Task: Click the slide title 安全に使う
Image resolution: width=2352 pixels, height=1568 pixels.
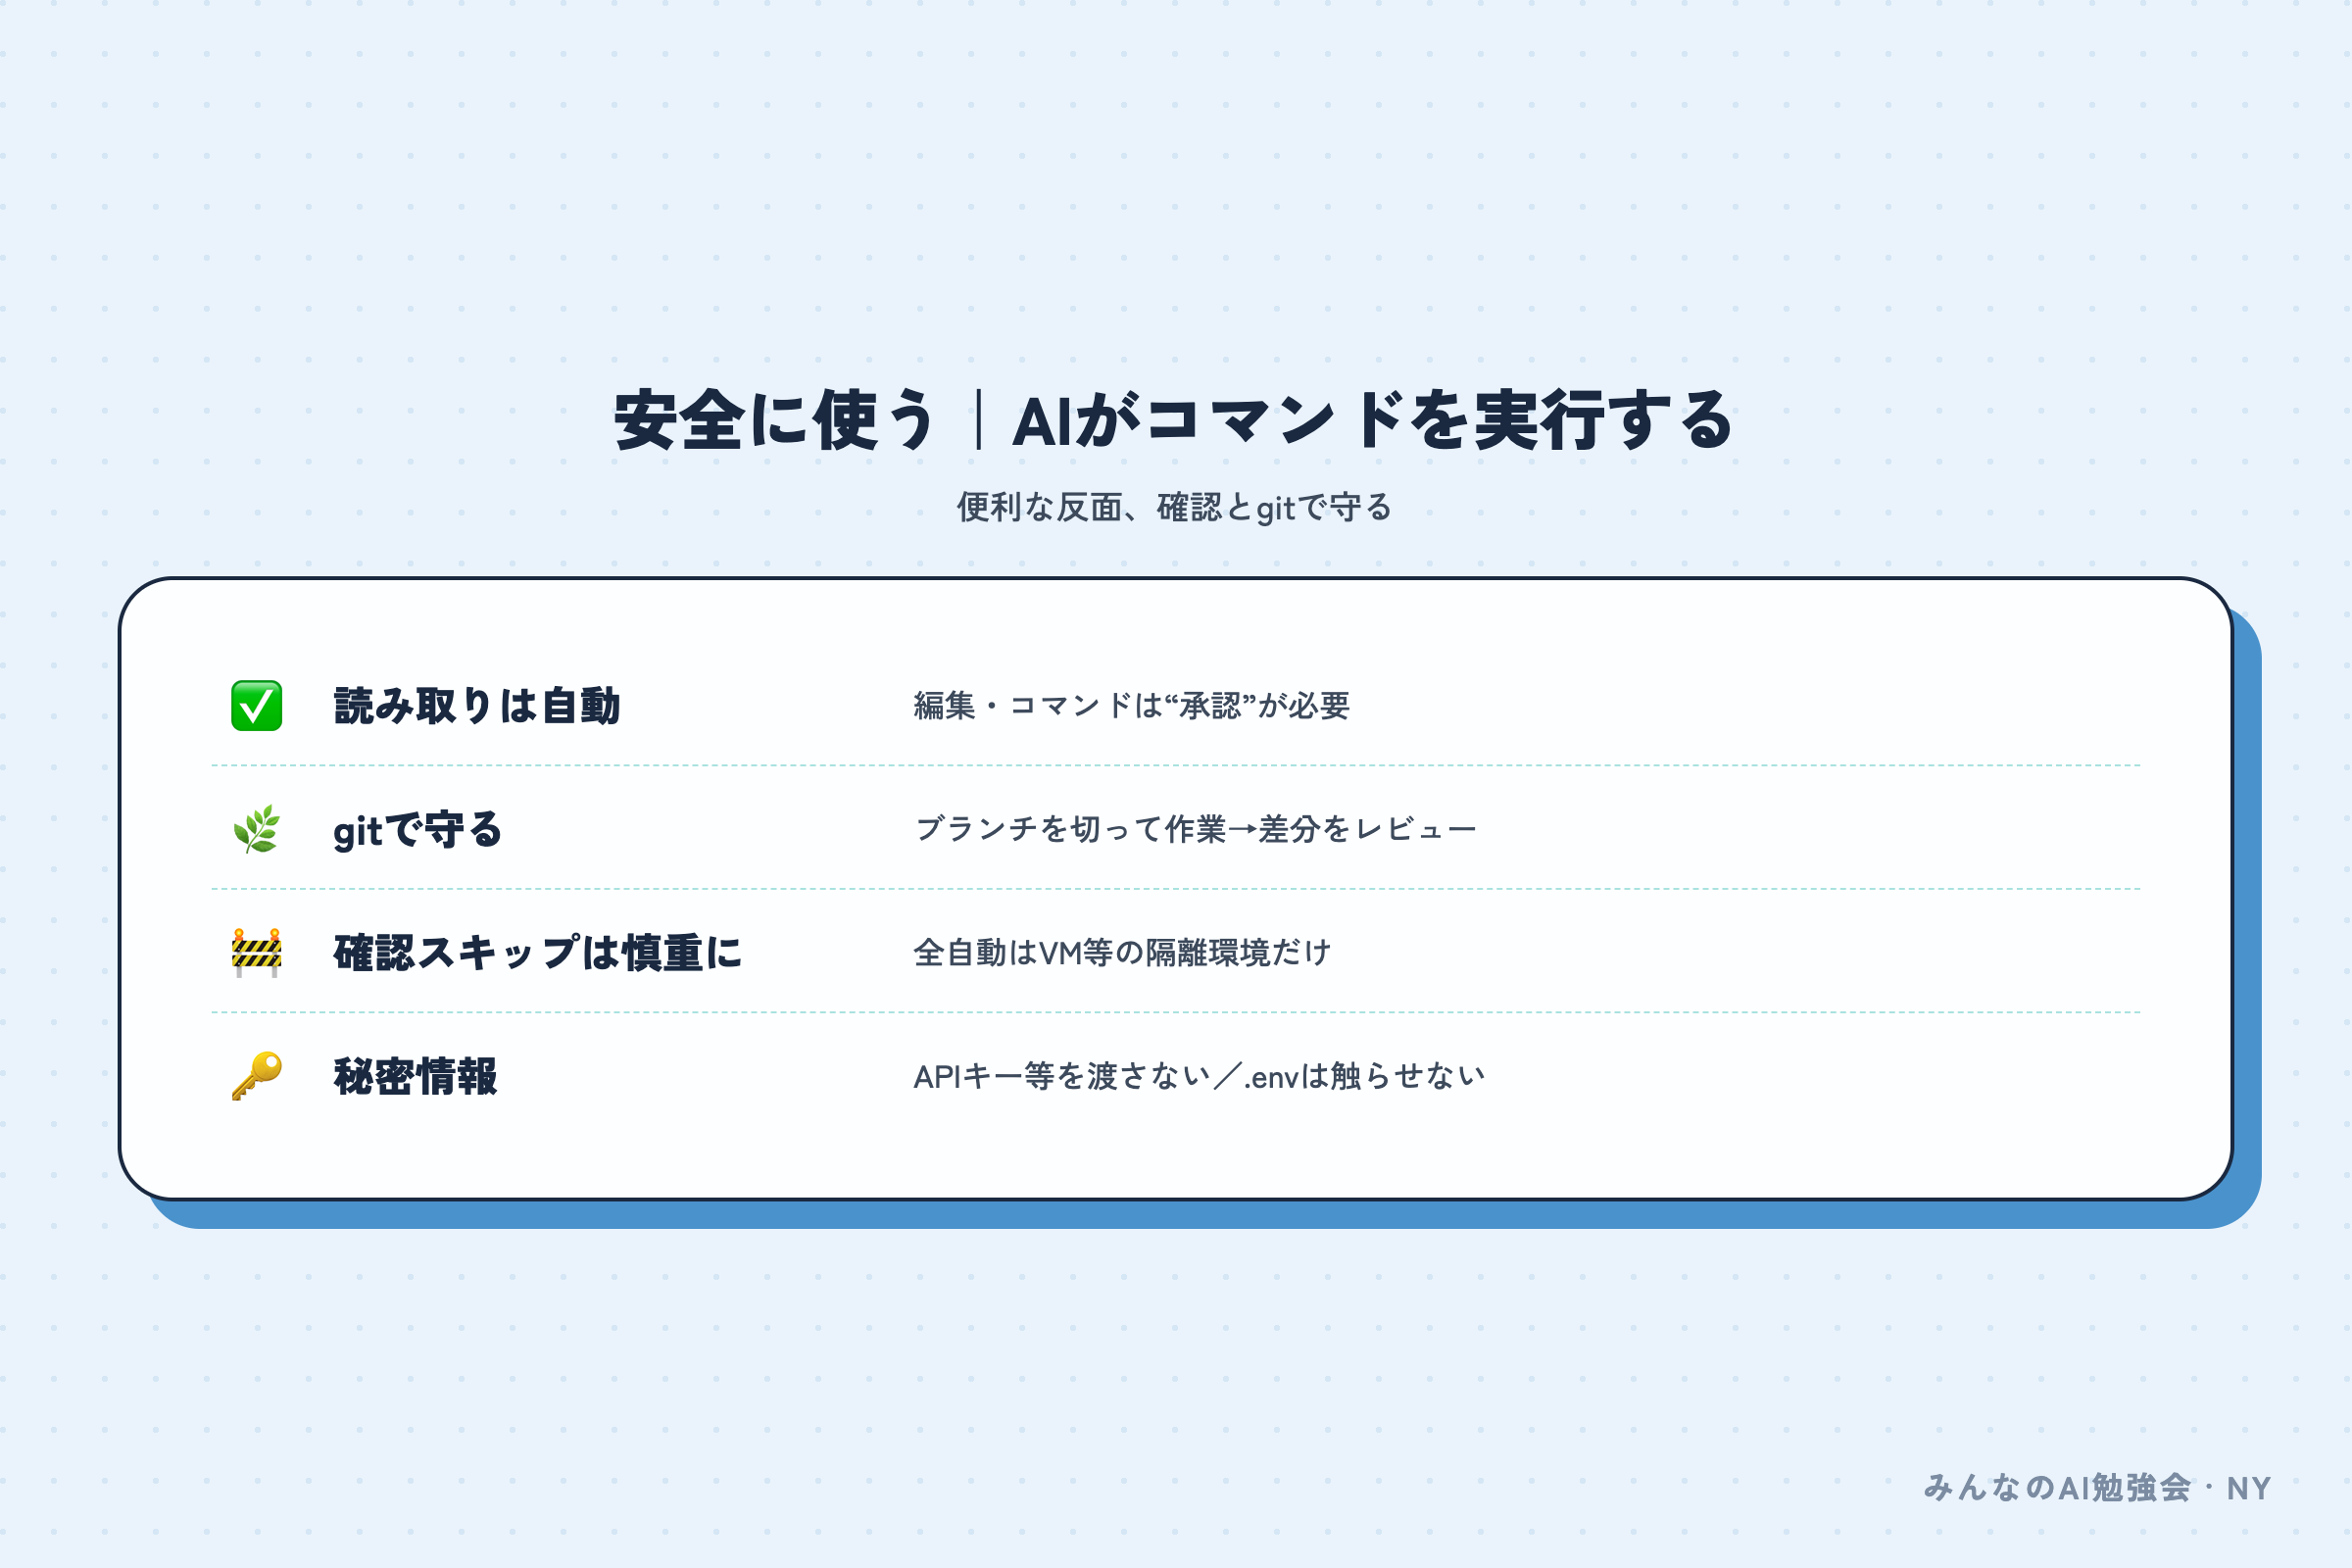Action: point(775,420)
